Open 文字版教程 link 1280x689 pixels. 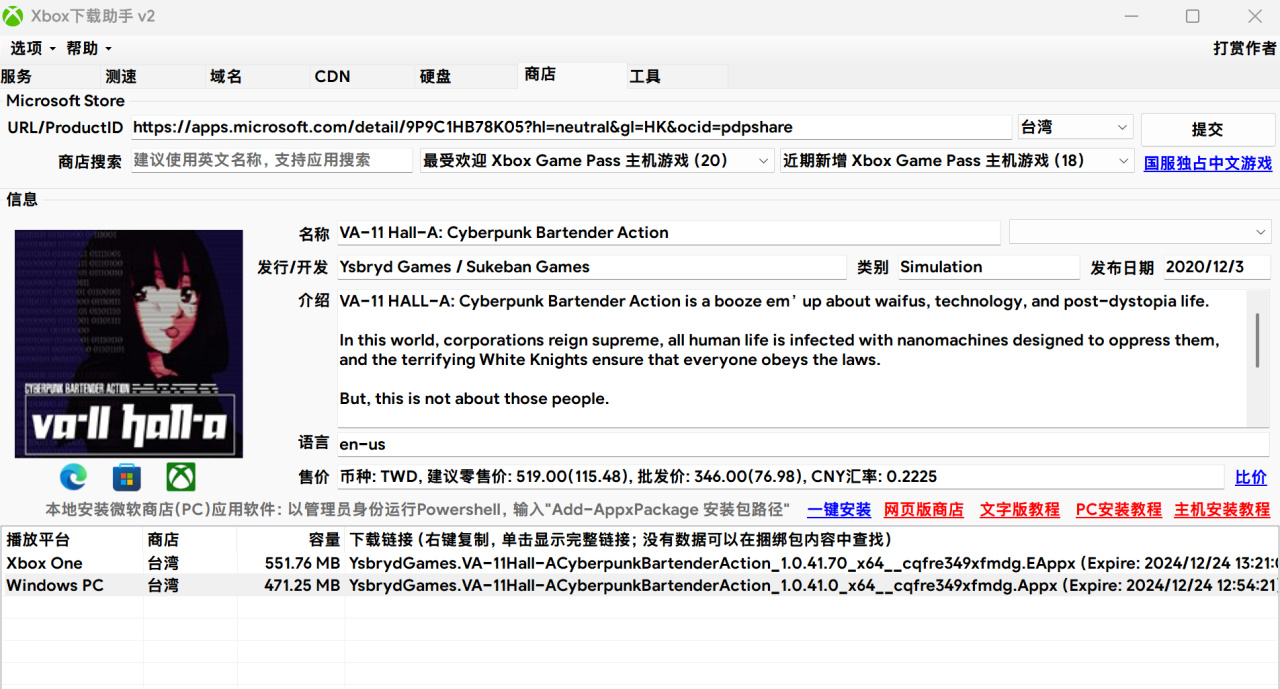1020,510
